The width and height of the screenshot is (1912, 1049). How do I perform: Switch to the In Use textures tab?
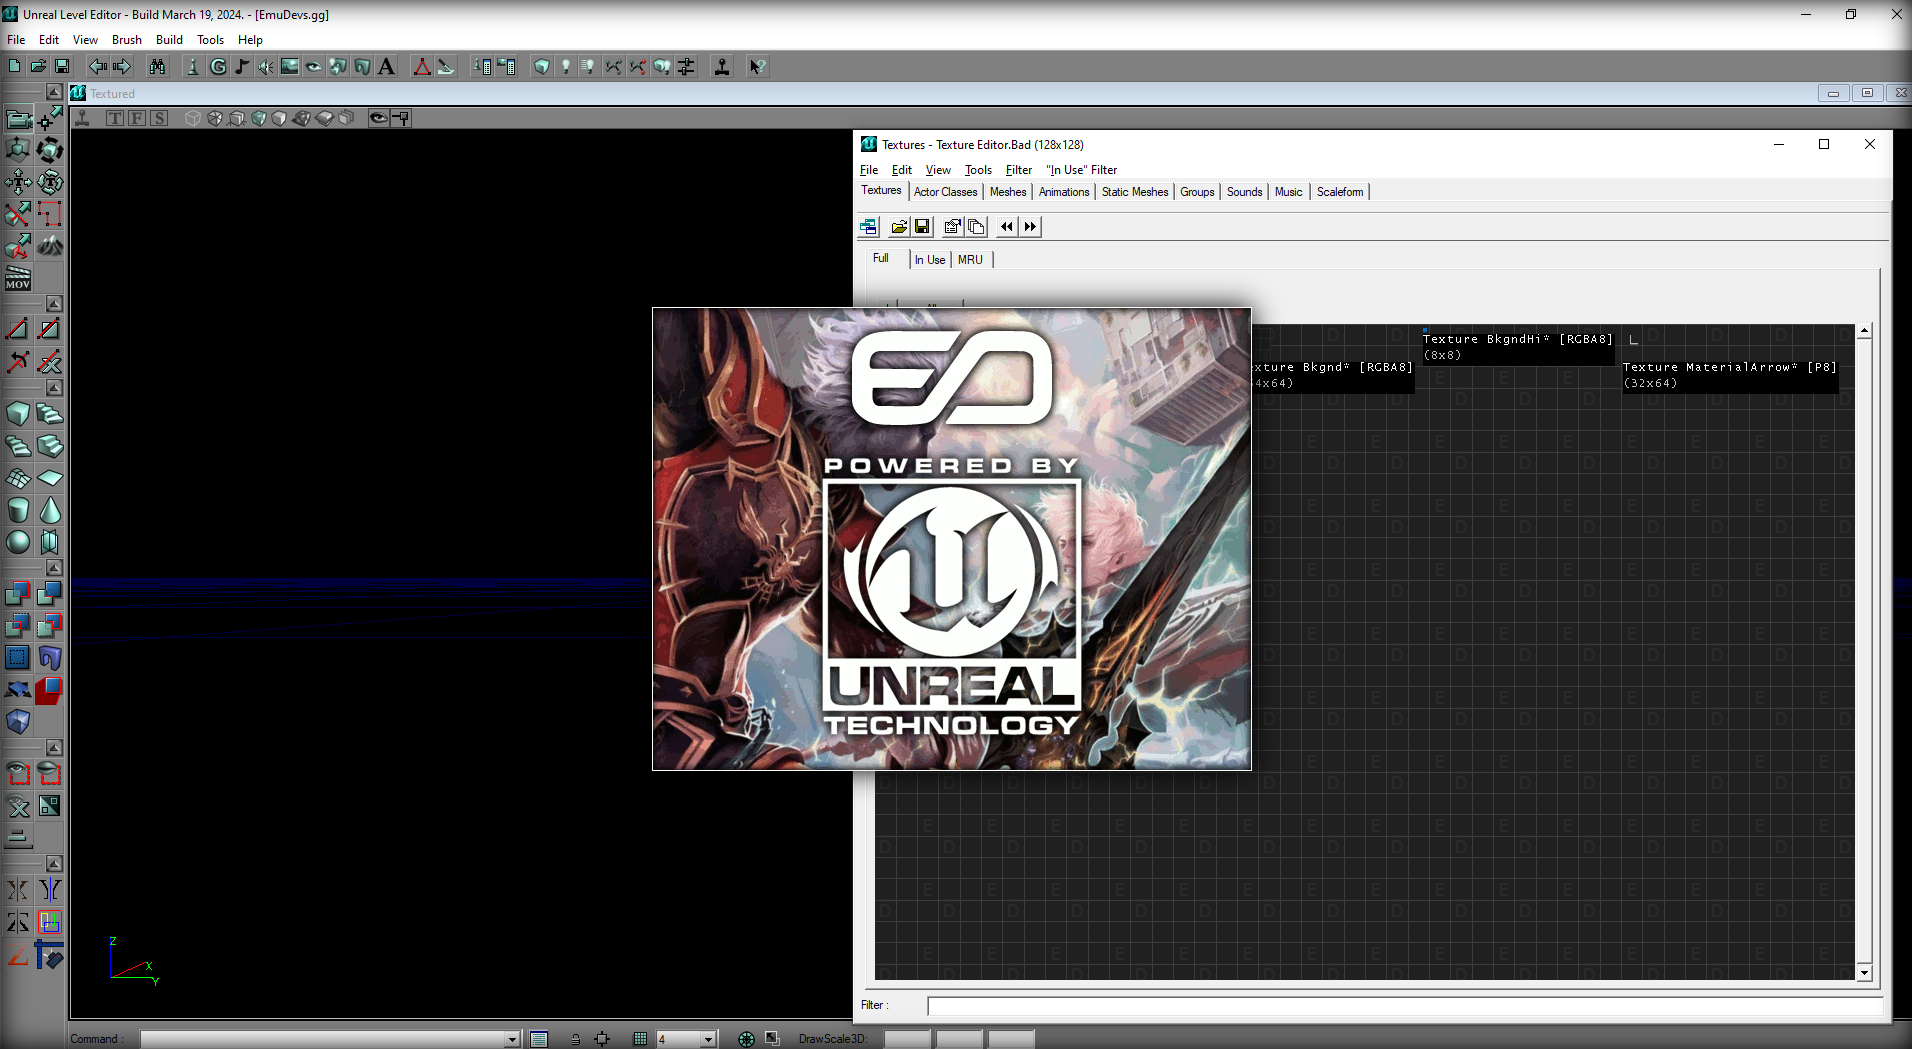930,260
